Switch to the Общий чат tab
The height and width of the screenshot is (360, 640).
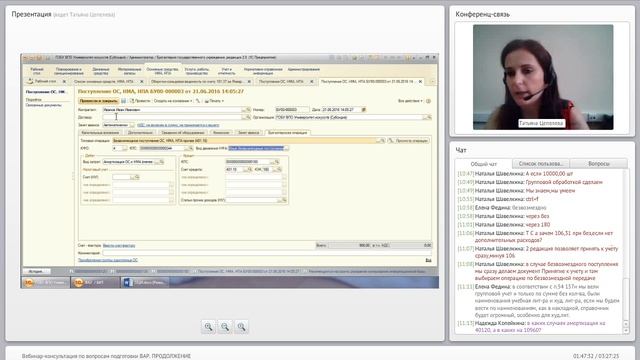coord(484,164)
